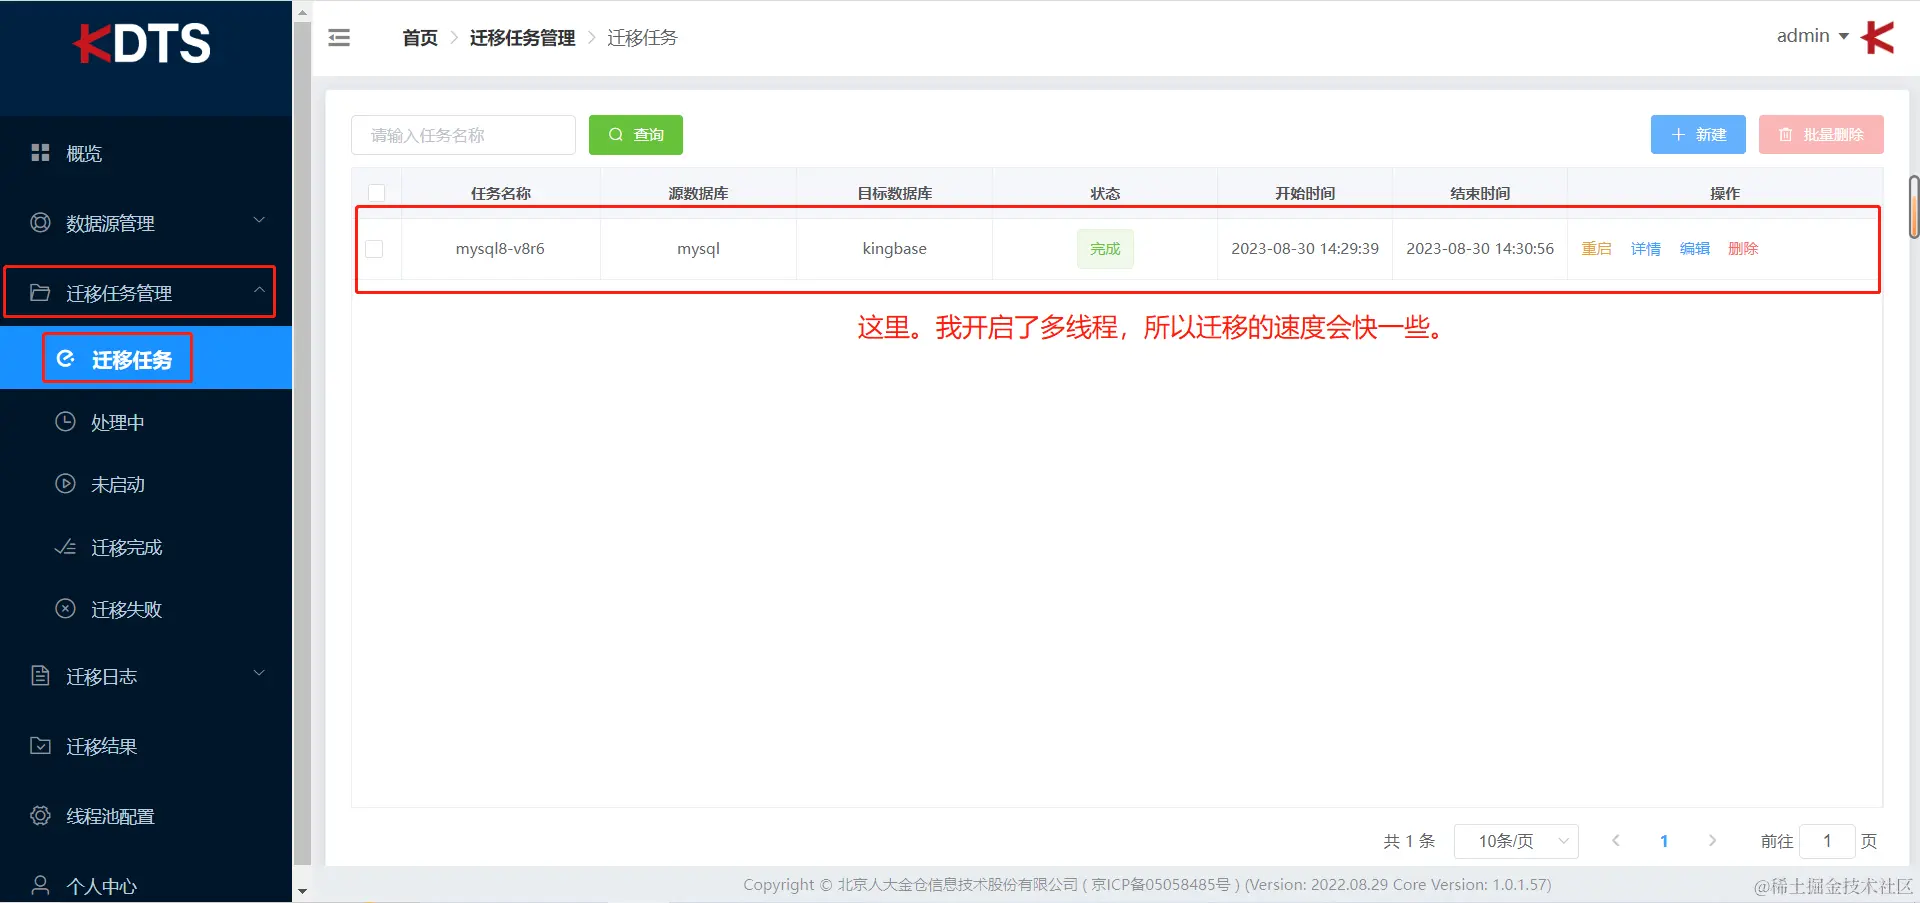This screenshot has height=903, width=1920.
Task: Click the 完成 status tag
Action: tap(1105, 249)
